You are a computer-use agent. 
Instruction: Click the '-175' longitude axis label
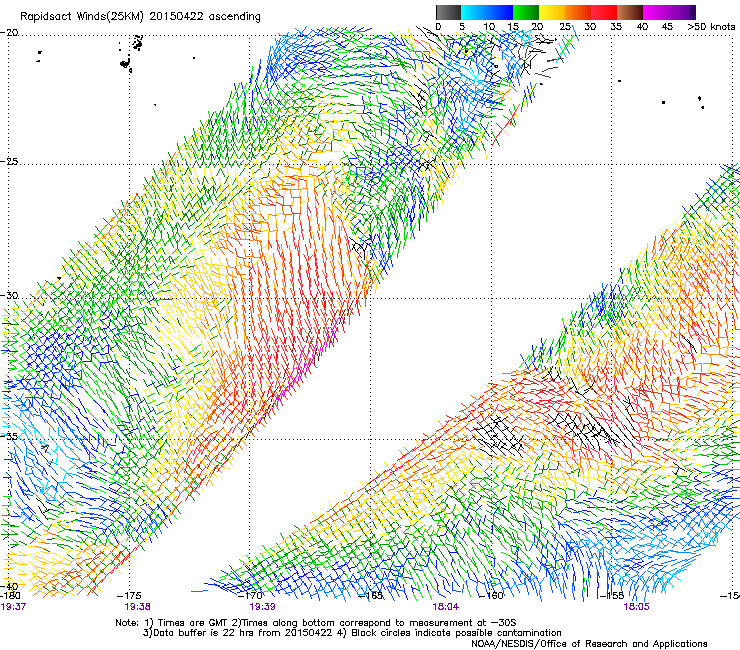pos(129,596)
